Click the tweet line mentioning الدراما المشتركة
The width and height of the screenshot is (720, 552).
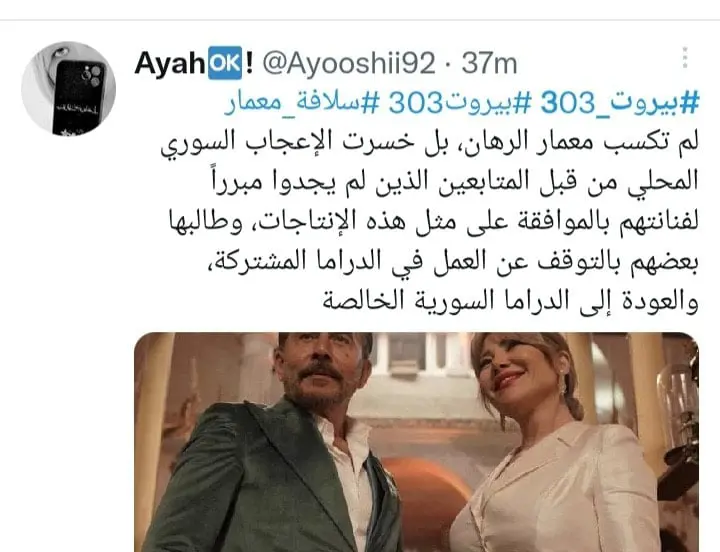[x=450, y=263]
